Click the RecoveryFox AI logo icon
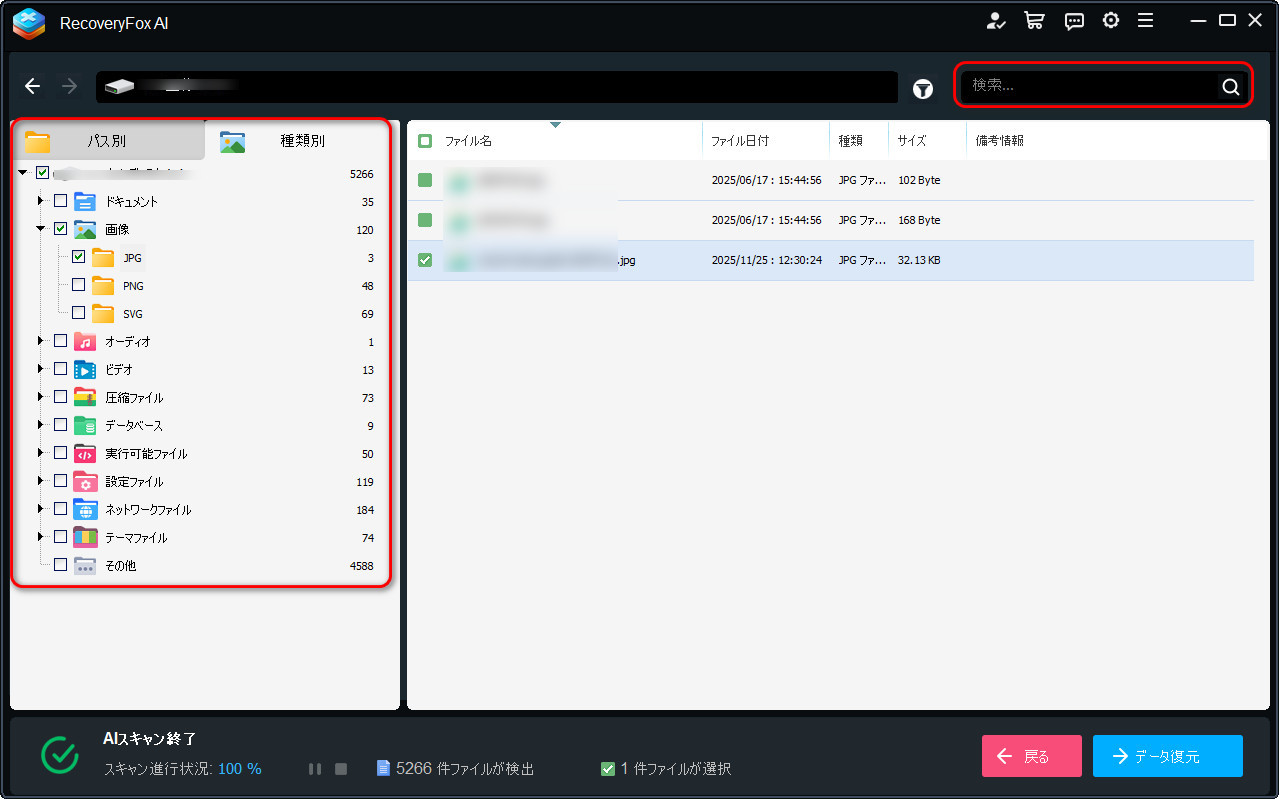Screen dimensions: 1279x799 pos(29,23)
